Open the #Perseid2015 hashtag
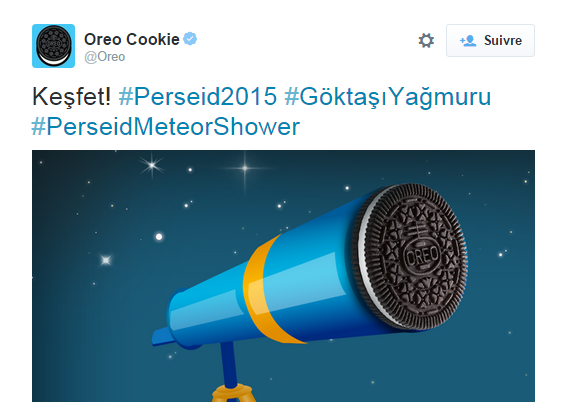 coord(198,97)
